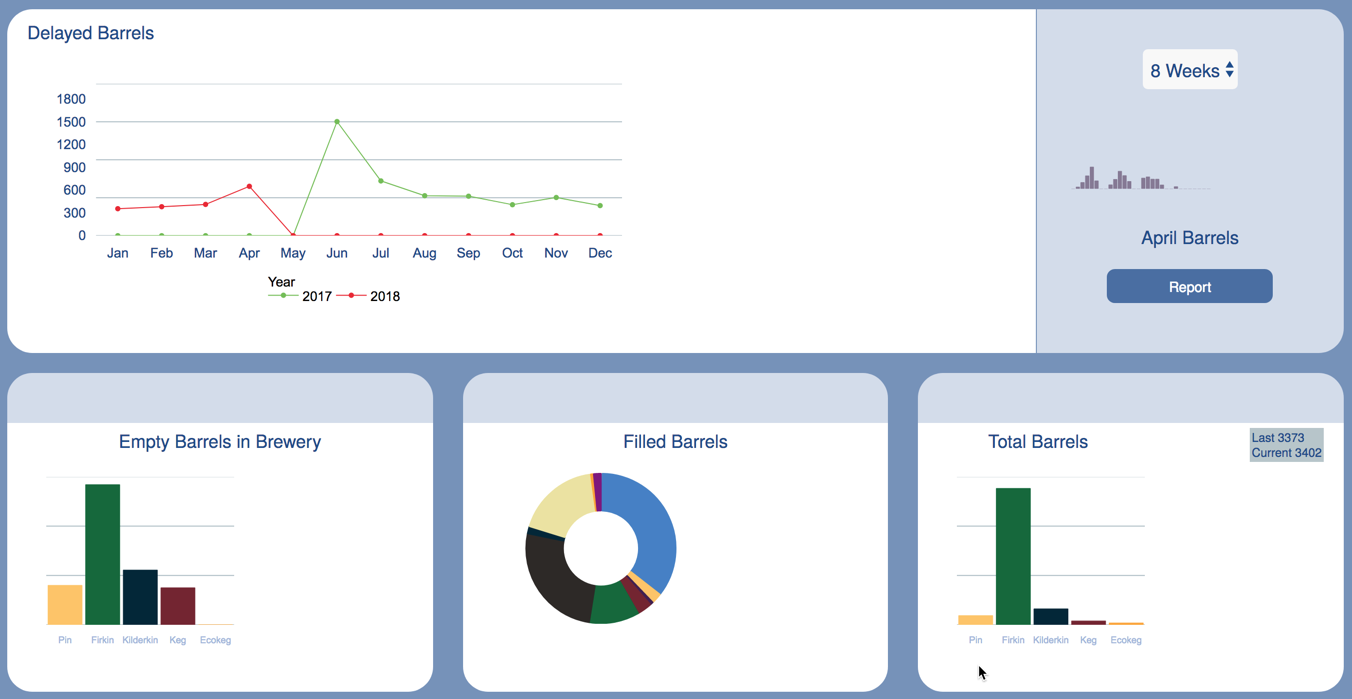Click the Firkin bar in Total Barrels chart

coord(1013,556)
